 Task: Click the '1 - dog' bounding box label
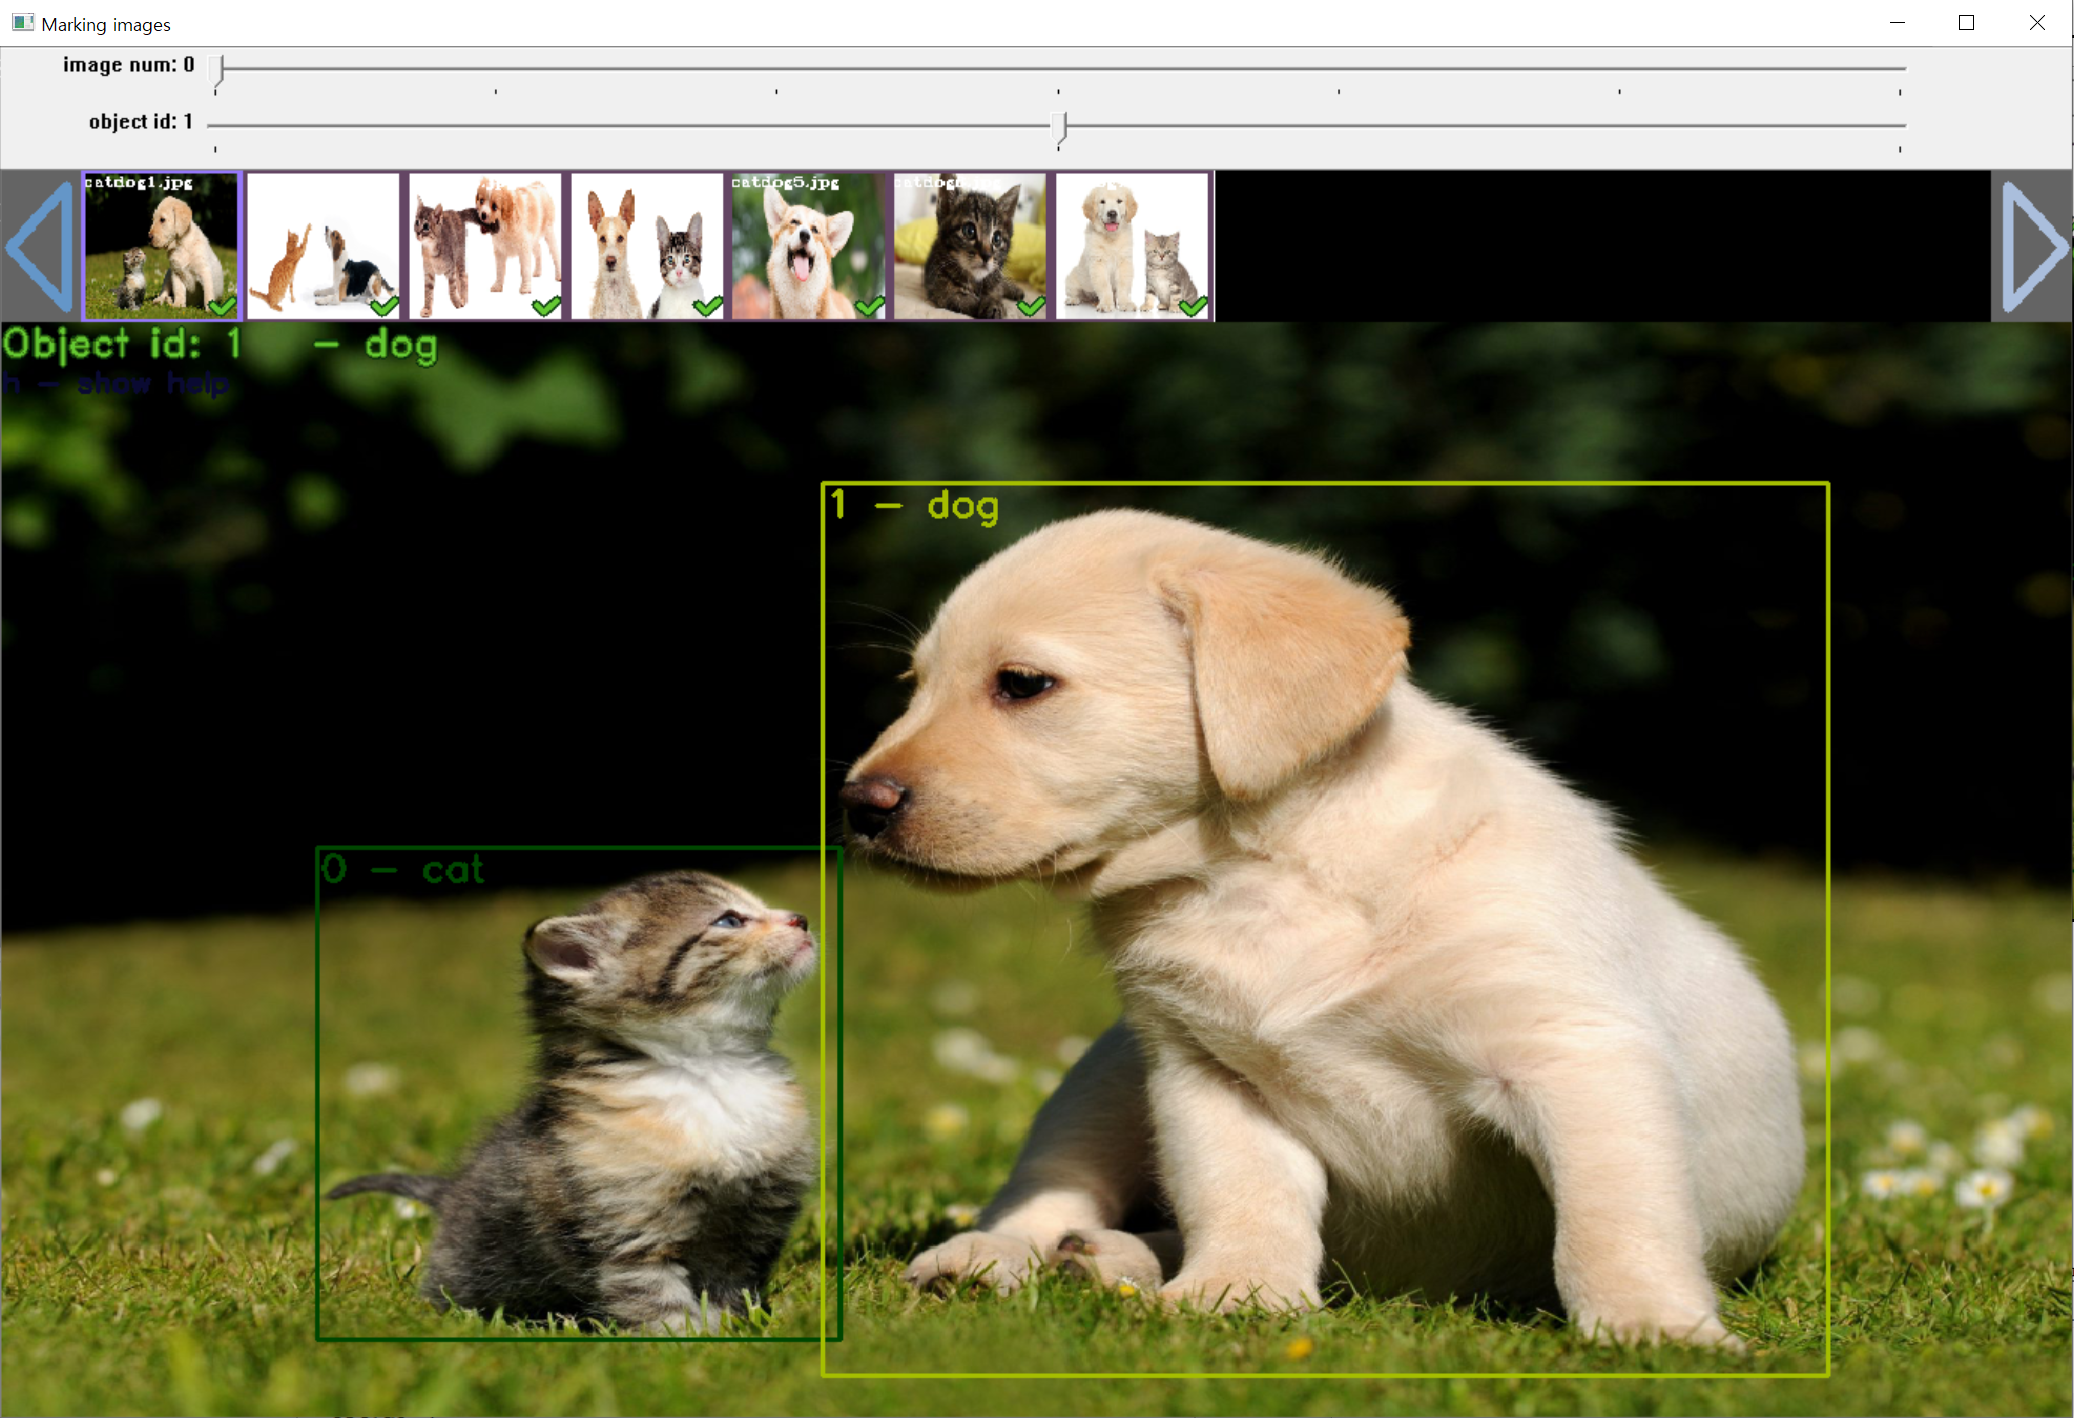point(914,506)
